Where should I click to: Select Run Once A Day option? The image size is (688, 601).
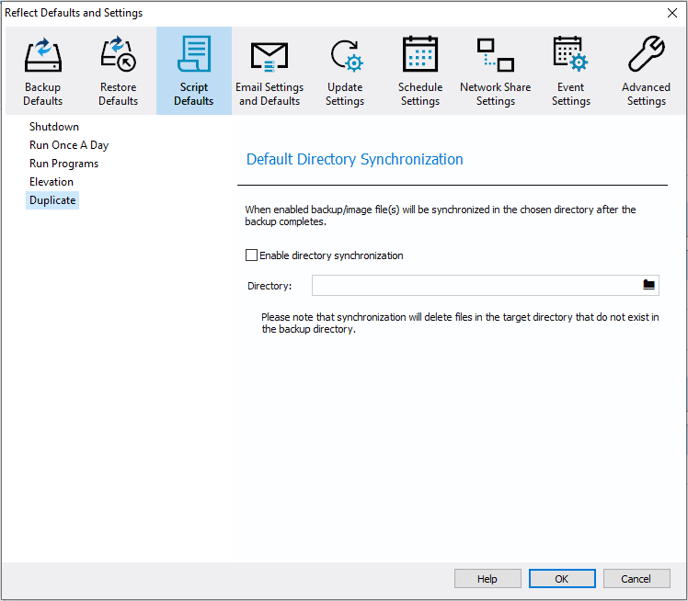click(x=69, y=145)
